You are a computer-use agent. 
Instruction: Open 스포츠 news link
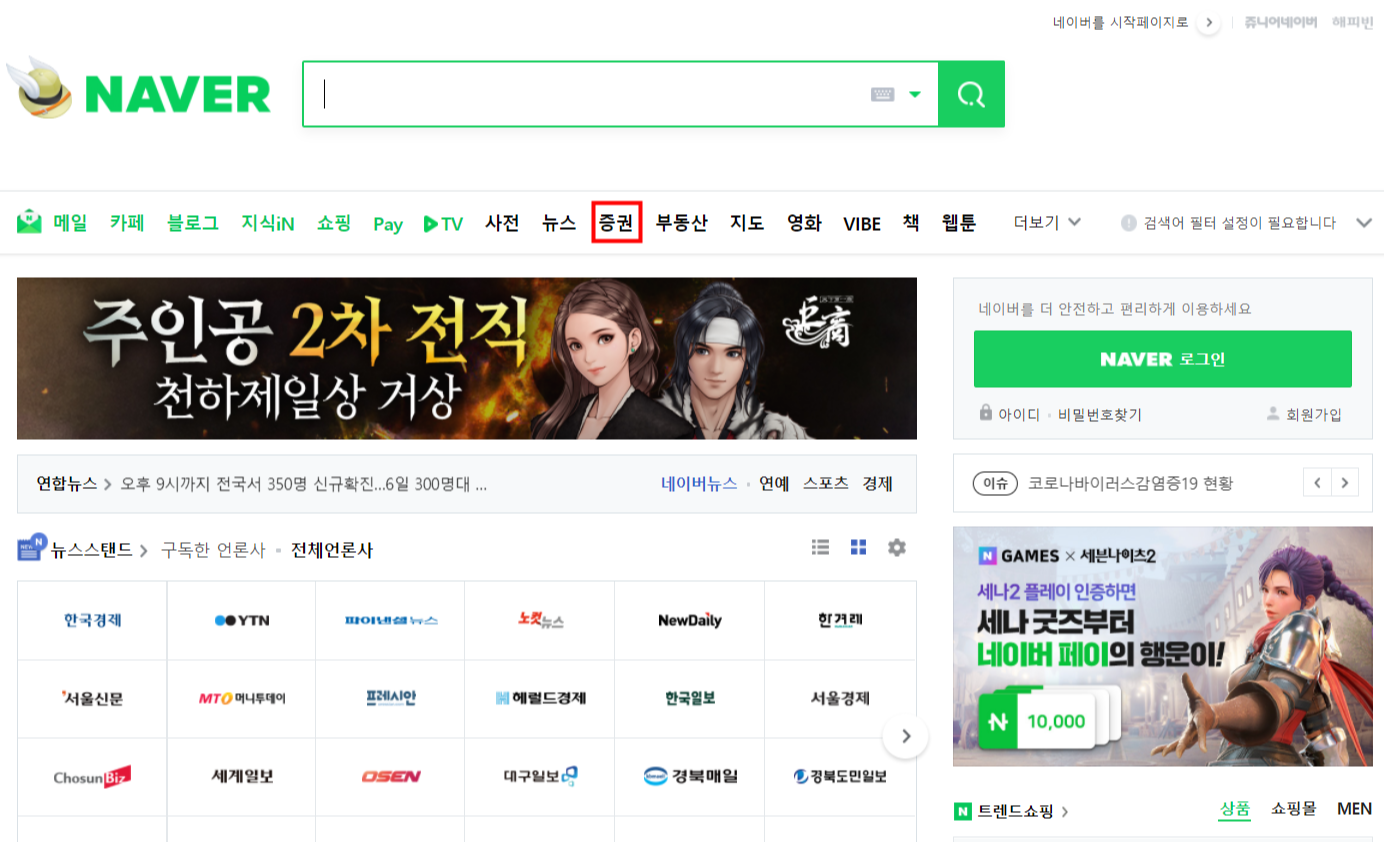826,484
